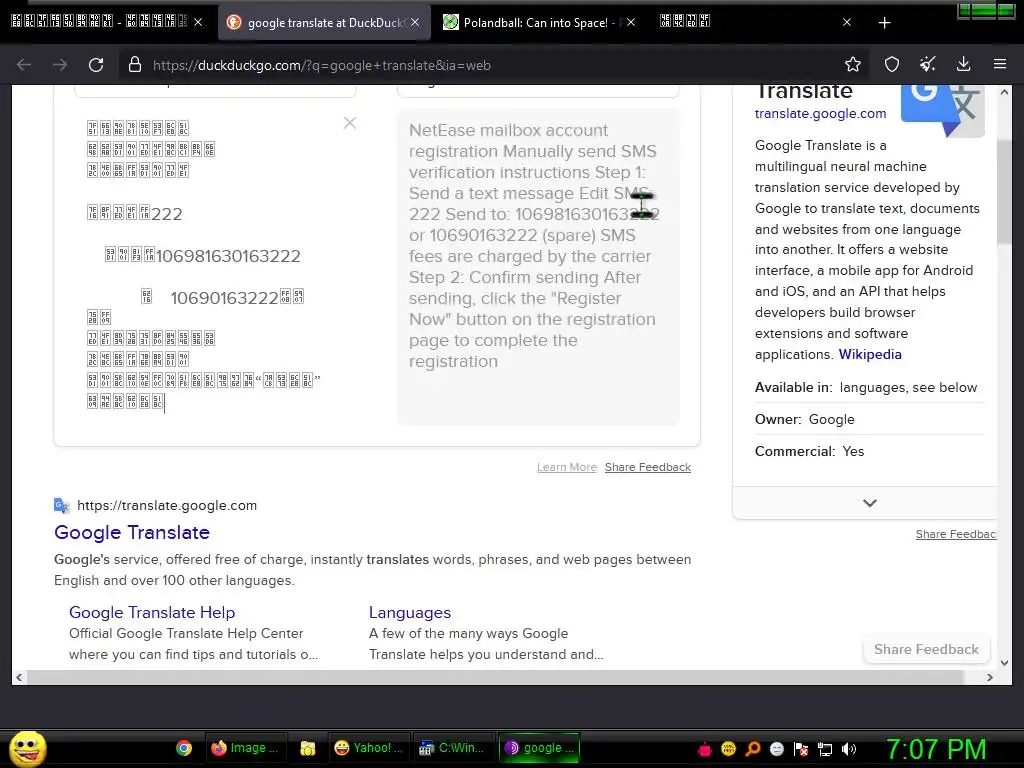Click the vertical scrollbar up arrow
Viewport: 1024px width, 768px height.
pyautogui.click(x=1004, y=92)
